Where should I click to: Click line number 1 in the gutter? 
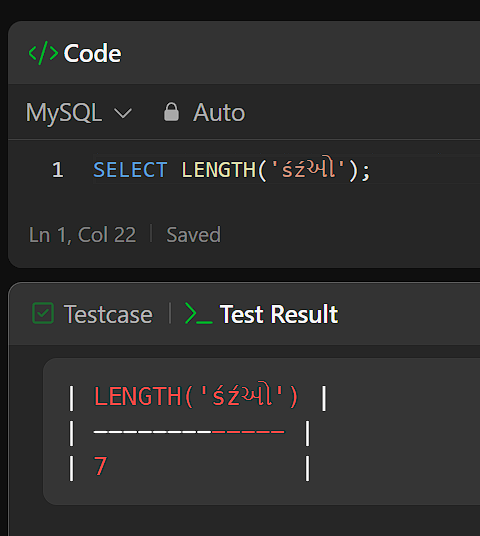coord(57,170)
